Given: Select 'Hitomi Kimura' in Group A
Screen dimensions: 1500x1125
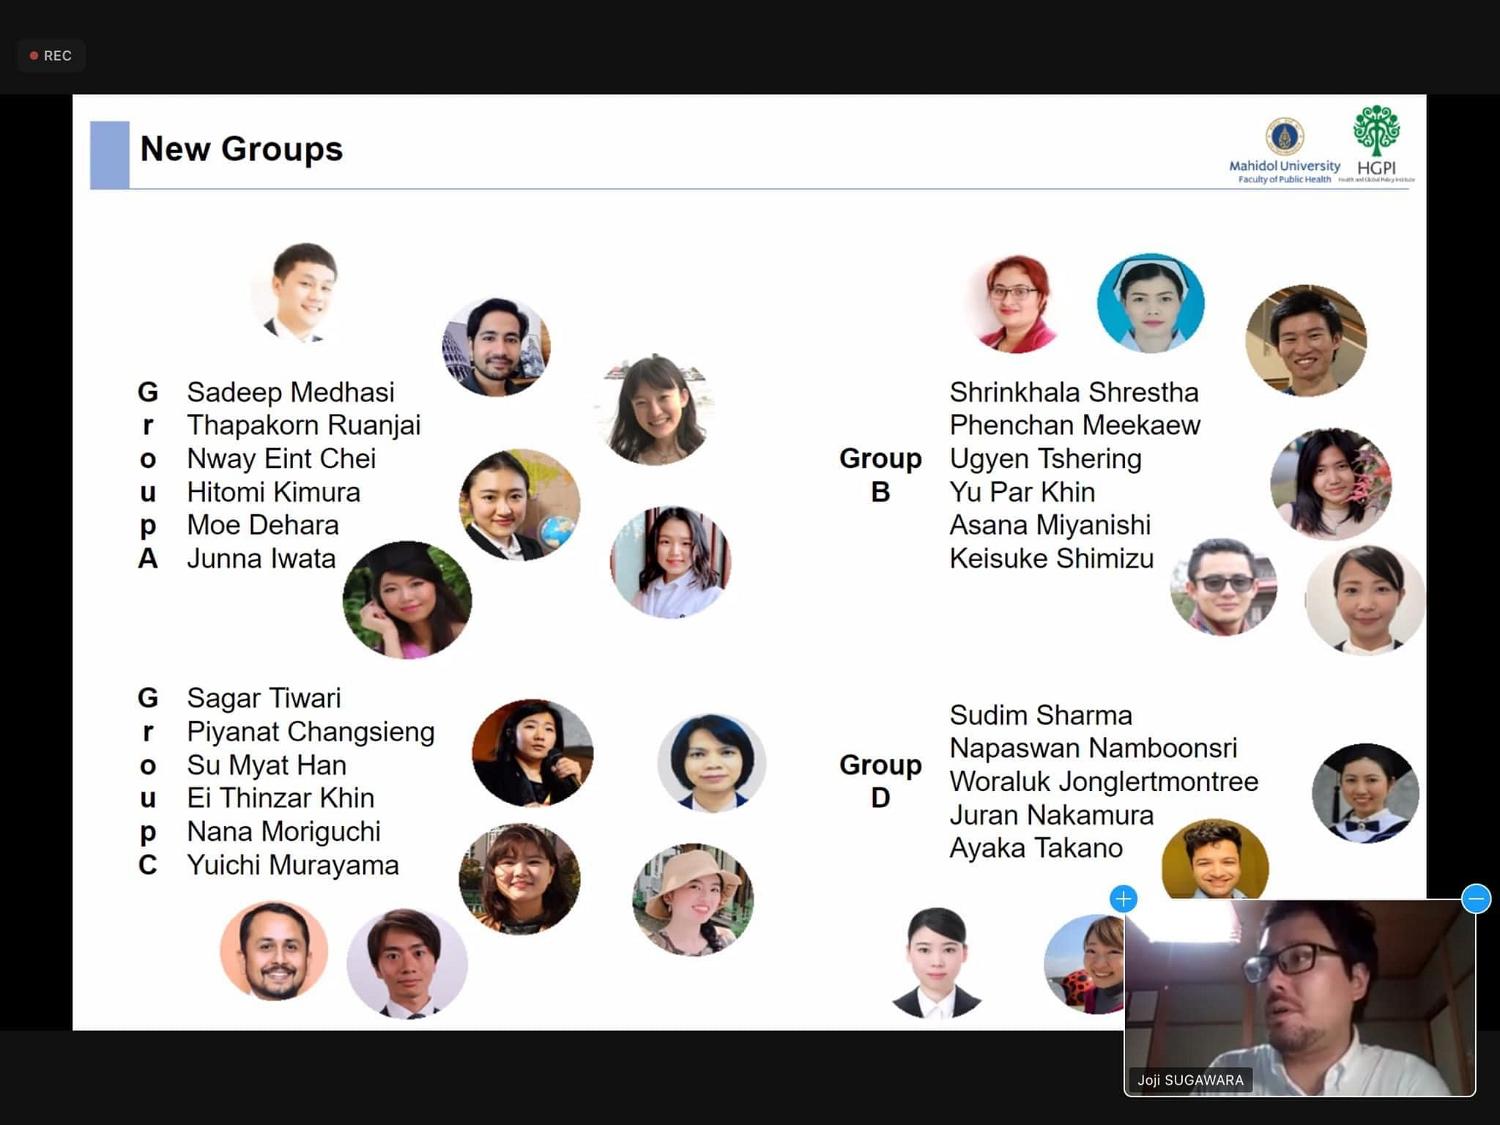Looking at the screenshot, I should tap(274, 492).
